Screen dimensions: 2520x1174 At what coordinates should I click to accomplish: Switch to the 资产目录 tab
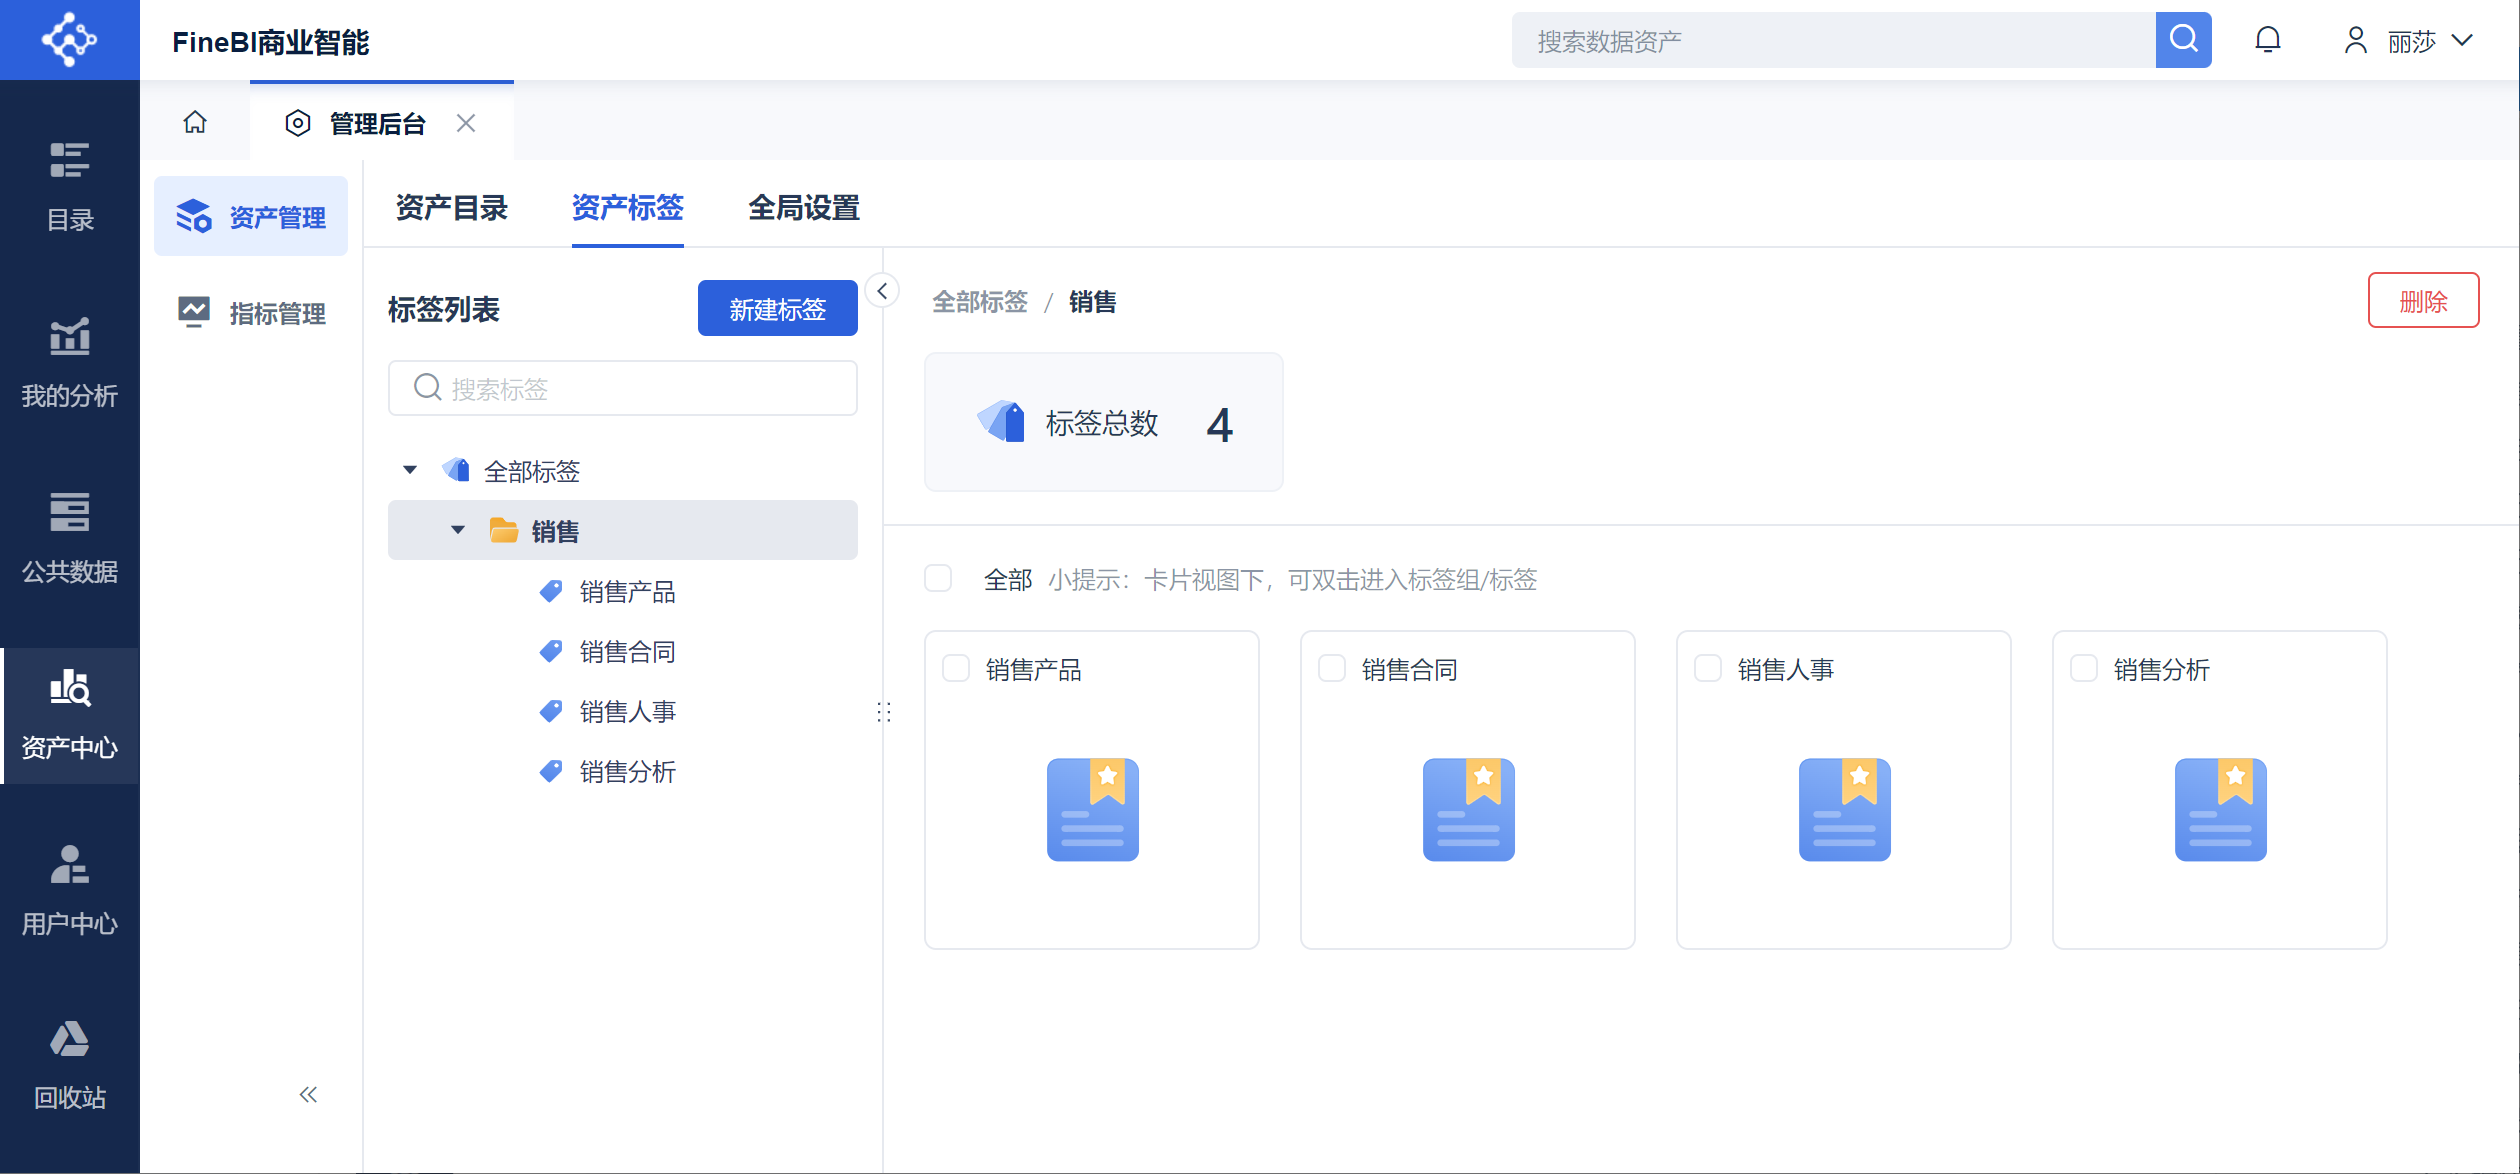coord(451,207)
